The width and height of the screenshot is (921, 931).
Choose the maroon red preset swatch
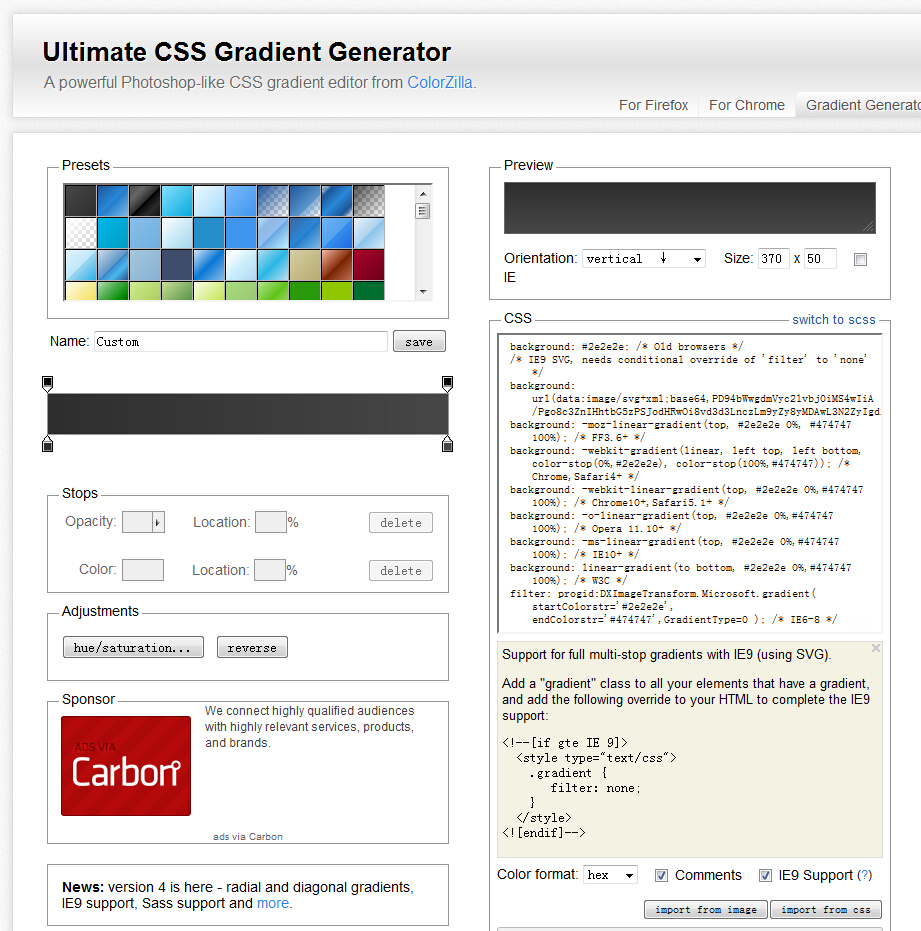(x=369, y=264)
